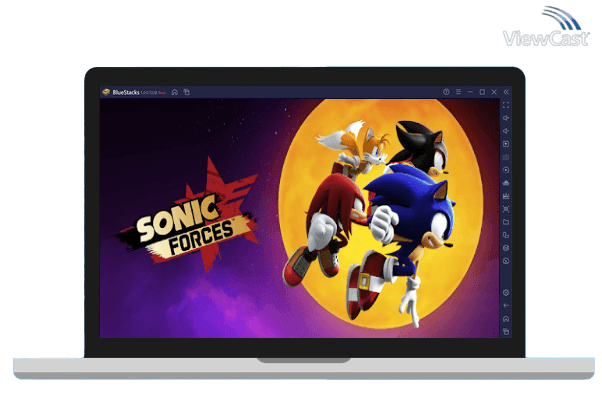Open the multi-instance manager cube icon
This screenshot has width=602, height=414.
[x=506, y=248]
